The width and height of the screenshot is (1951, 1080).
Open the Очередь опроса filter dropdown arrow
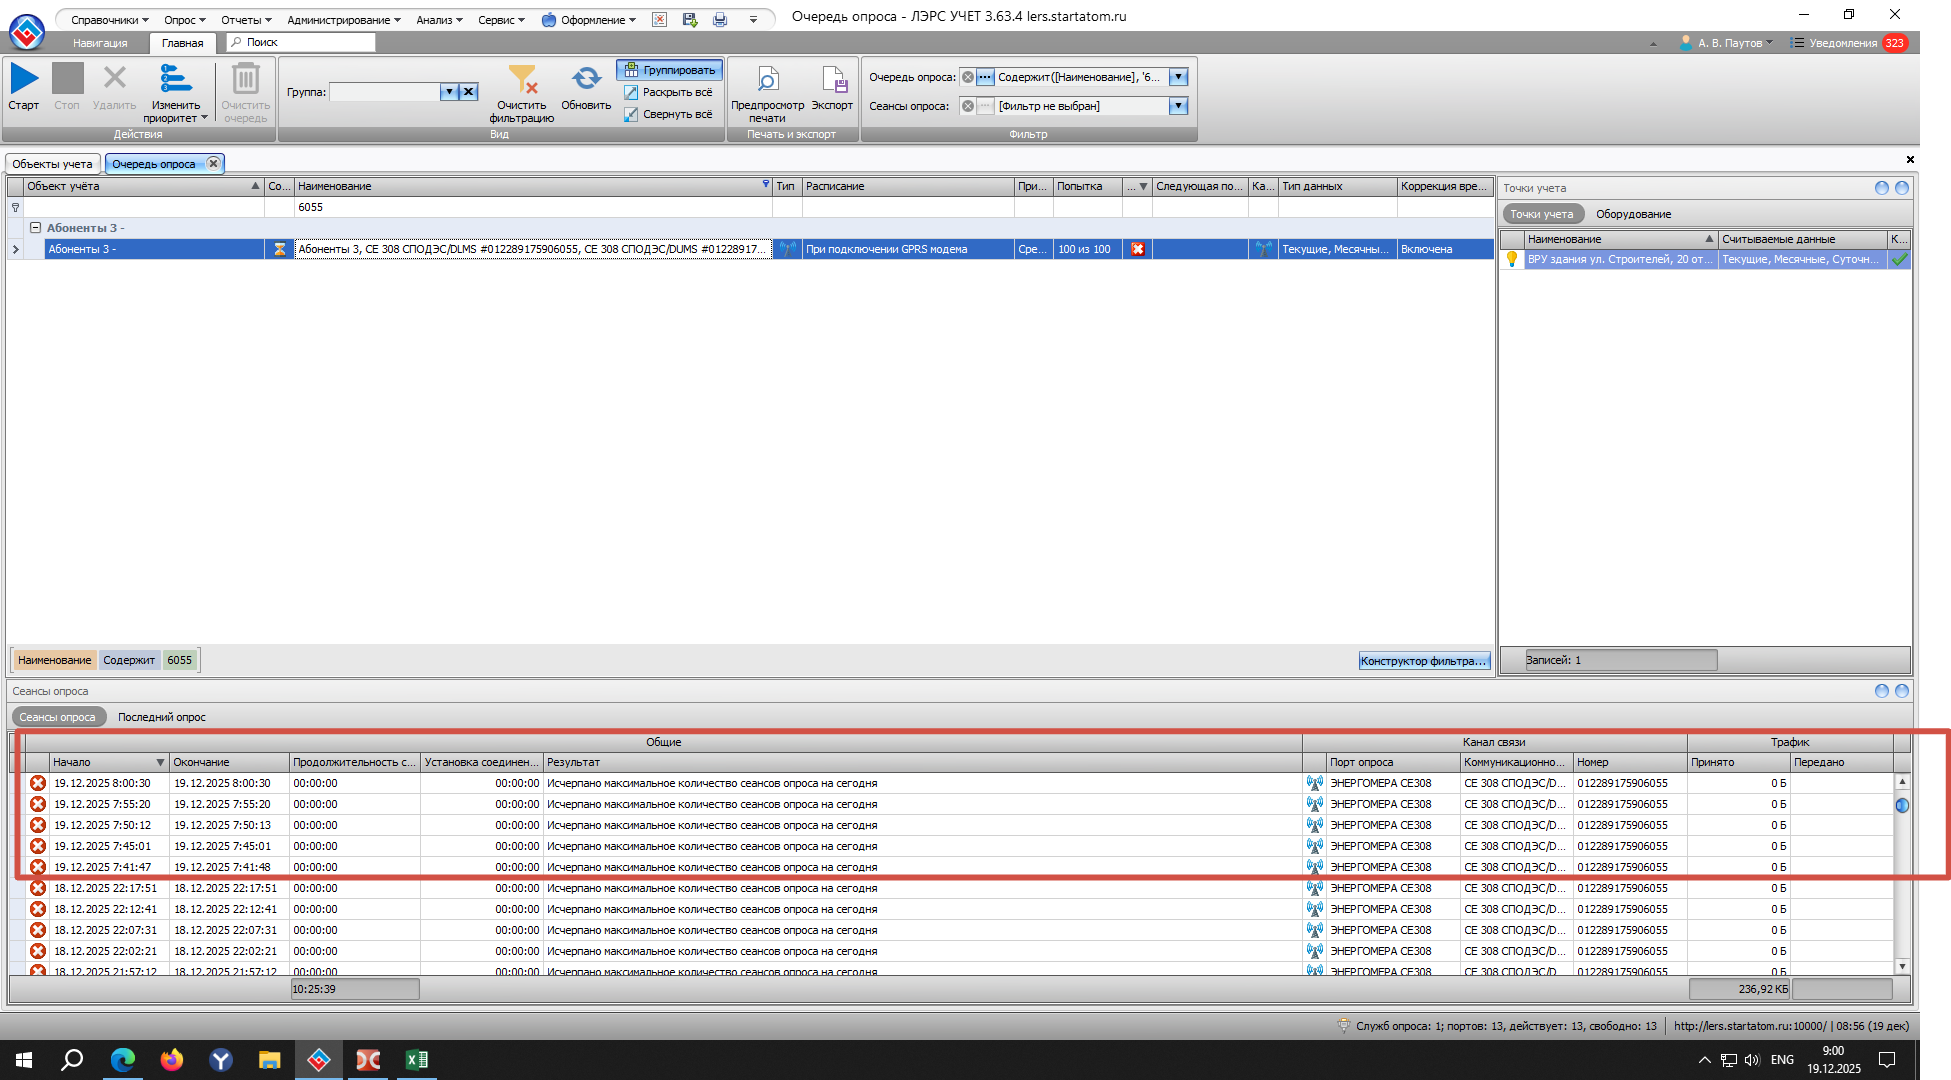click(x=1178, y=77)
